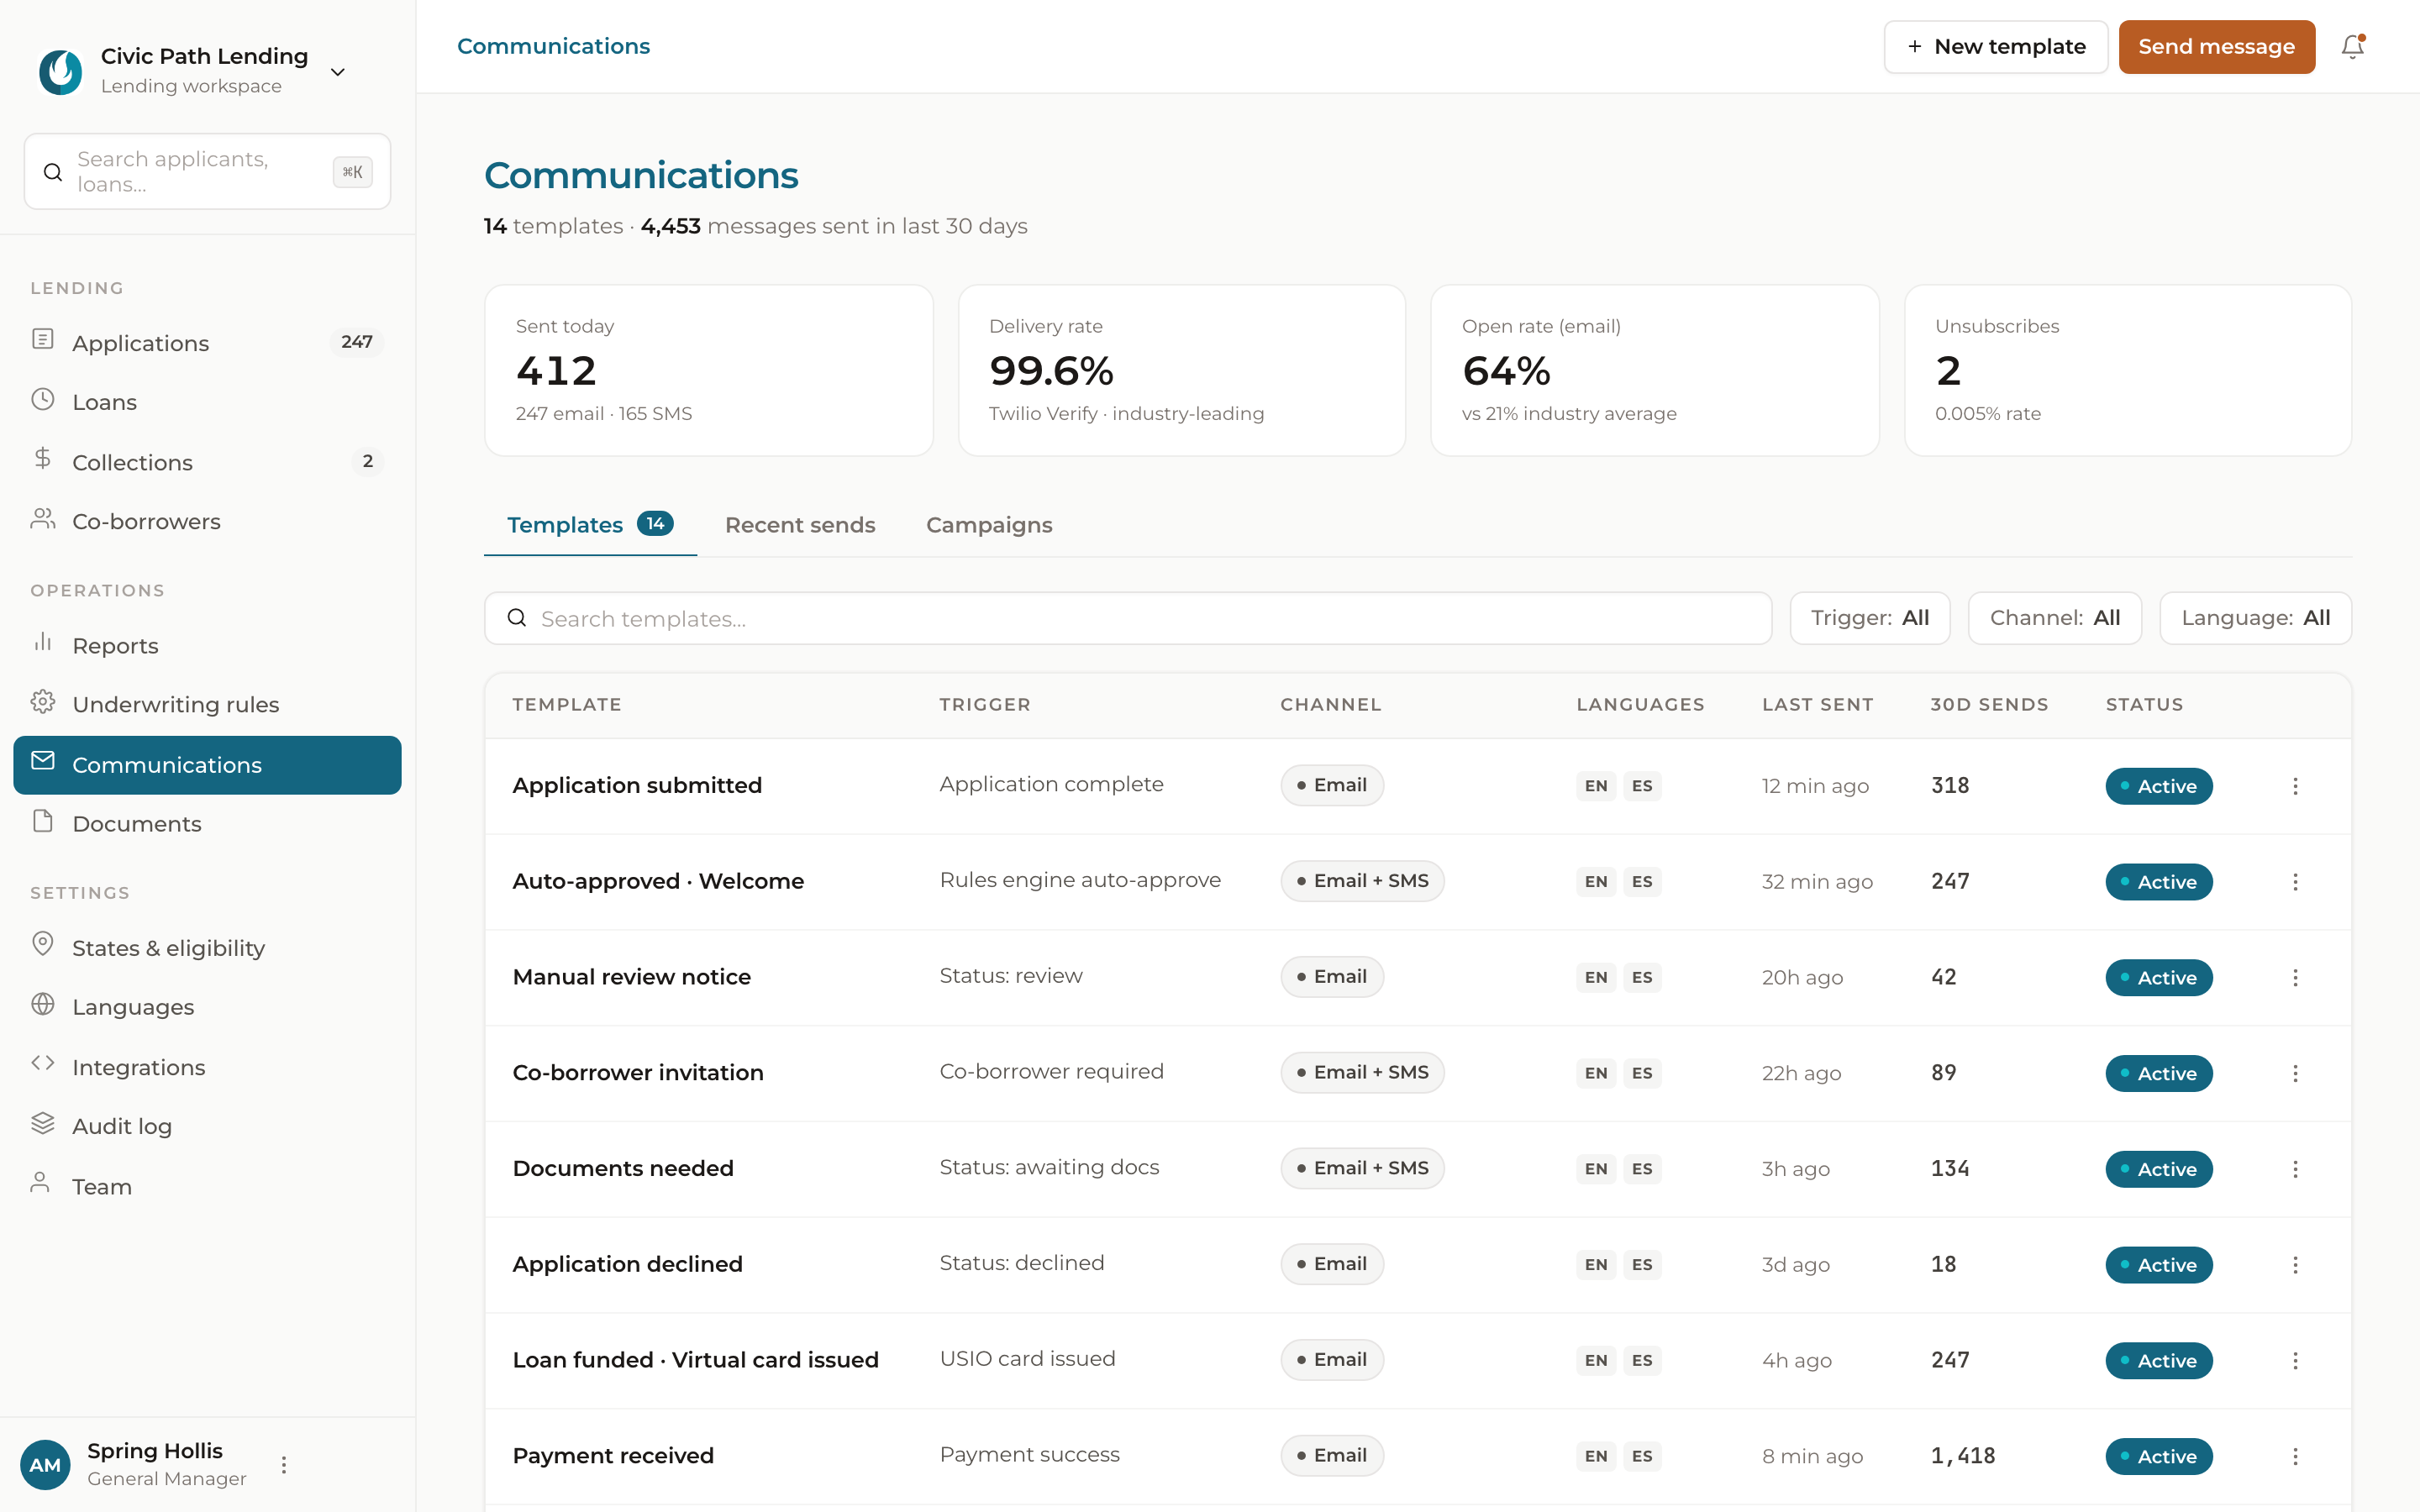Click the Loans clock icon
The height and width of the screenshot is (1512, 2420).
point(43,400)
